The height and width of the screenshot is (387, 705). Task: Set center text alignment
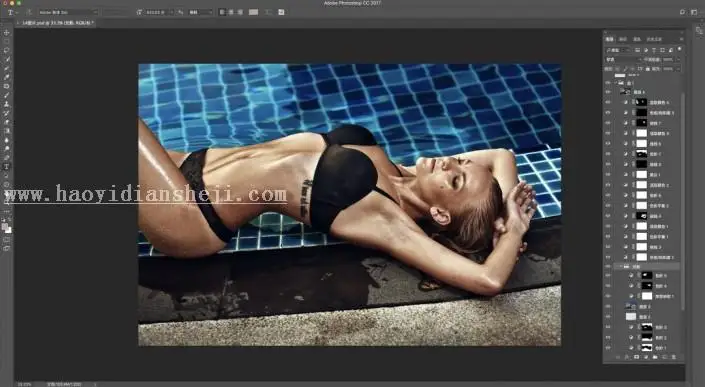[x=231, y=12]
